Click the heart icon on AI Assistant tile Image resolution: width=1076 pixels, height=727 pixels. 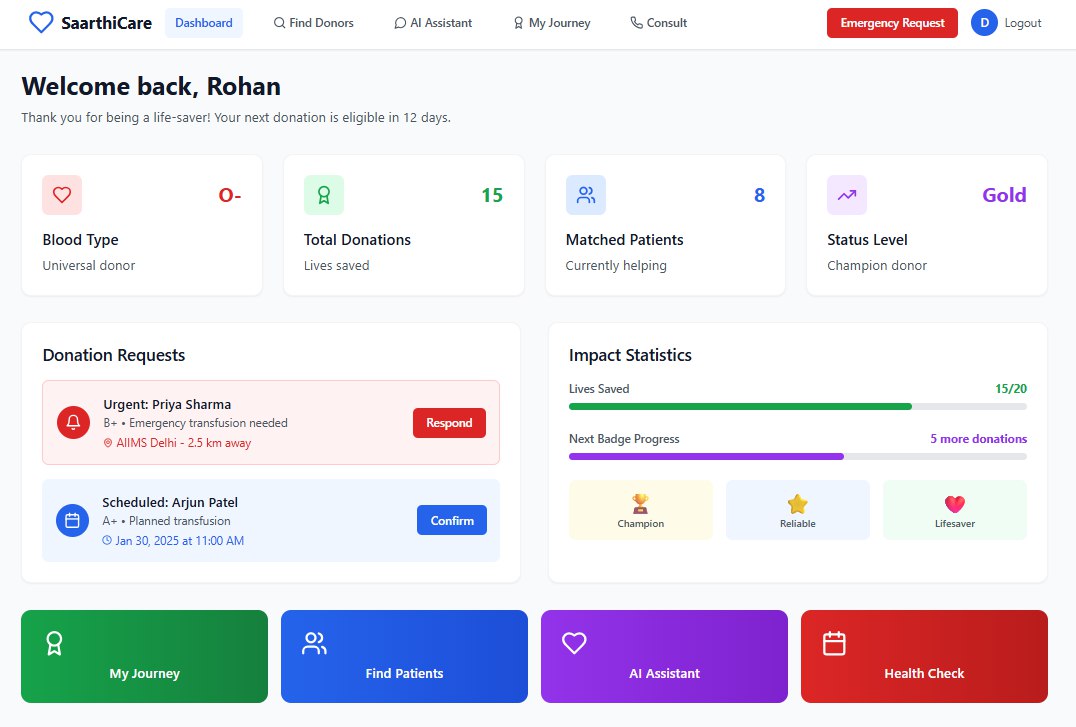click(574, 643)
